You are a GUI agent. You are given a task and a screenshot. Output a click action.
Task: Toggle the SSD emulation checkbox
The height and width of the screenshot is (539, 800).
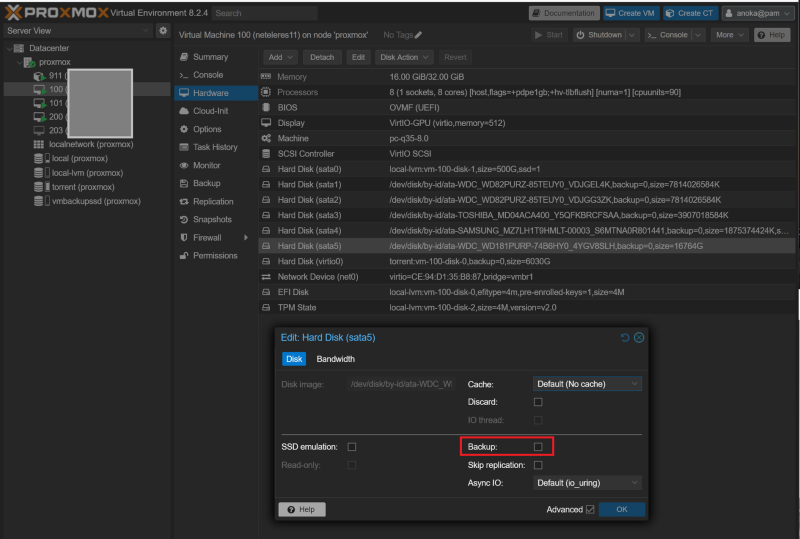click(x=352, y=447)
